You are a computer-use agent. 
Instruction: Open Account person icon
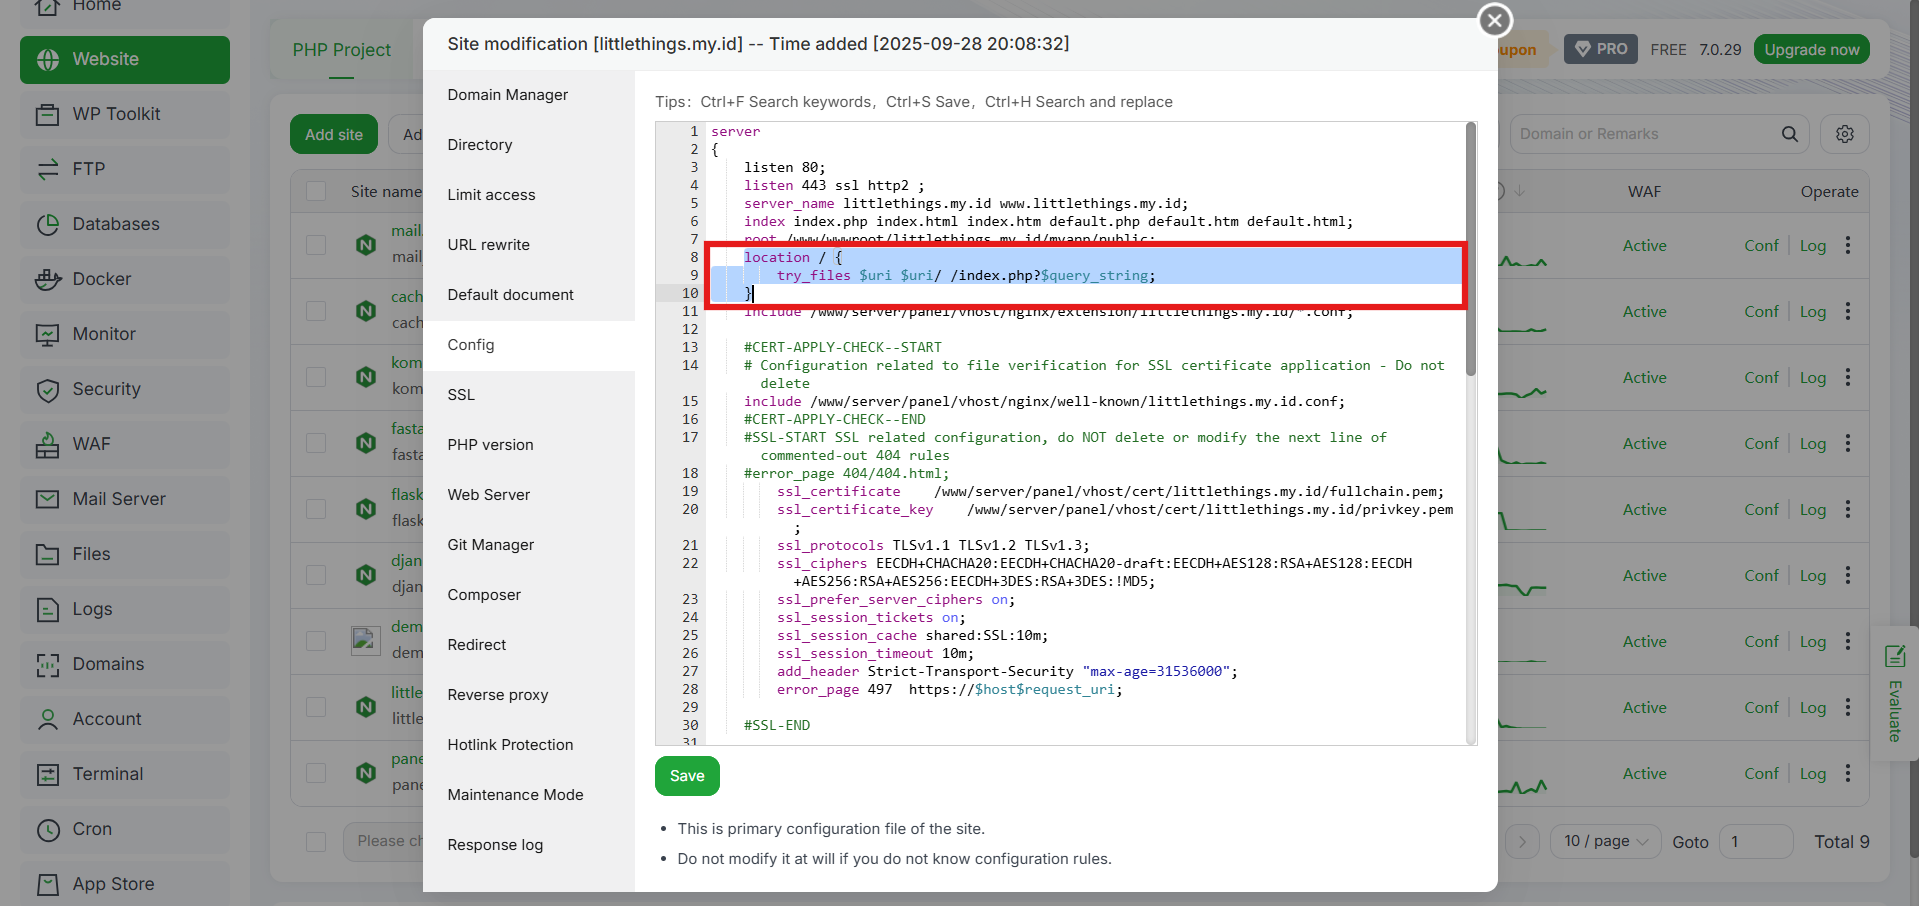coord(48,719)
